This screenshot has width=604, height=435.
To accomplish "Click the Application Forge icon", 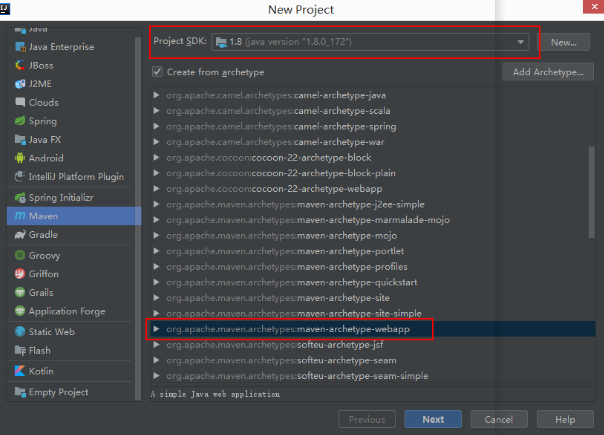I will pos(20,311).
